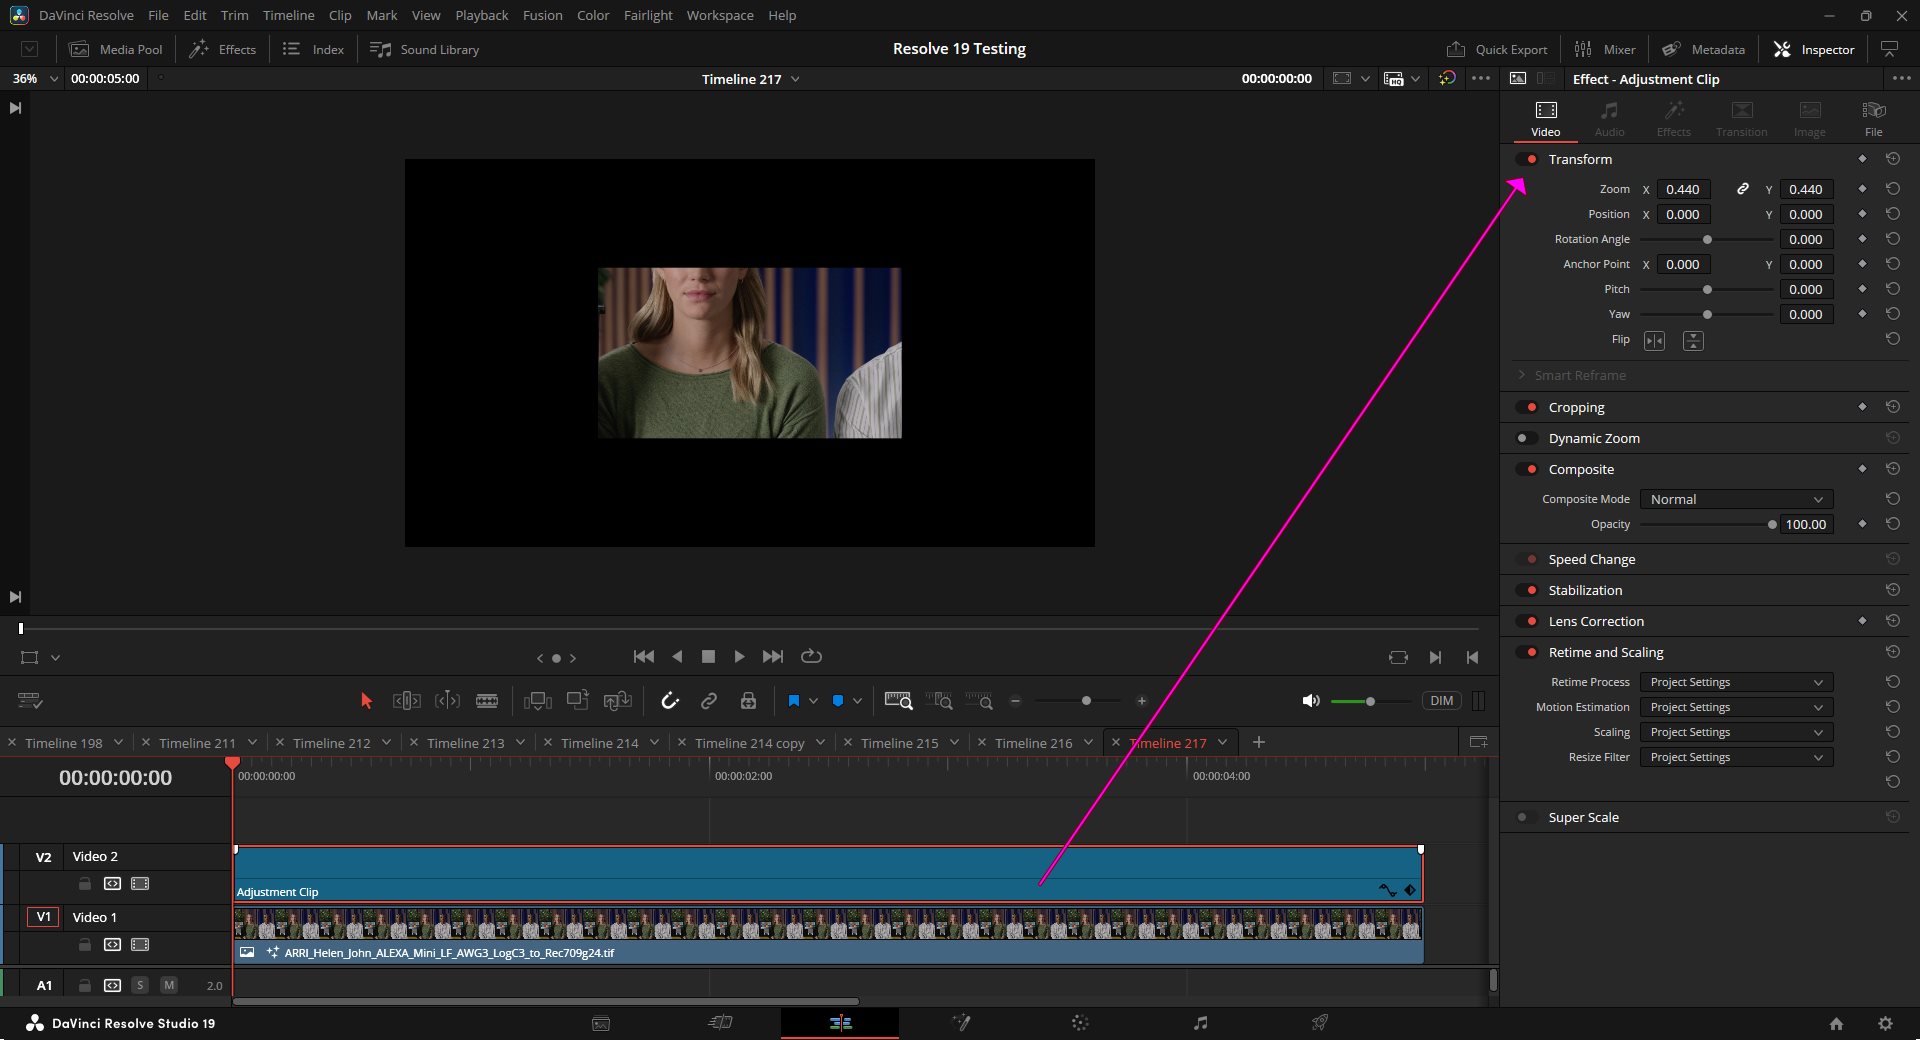Toggle the Zoom link X/Y chain icon
Screen dimensions: 1920x1040
[x=1743, y=189]
